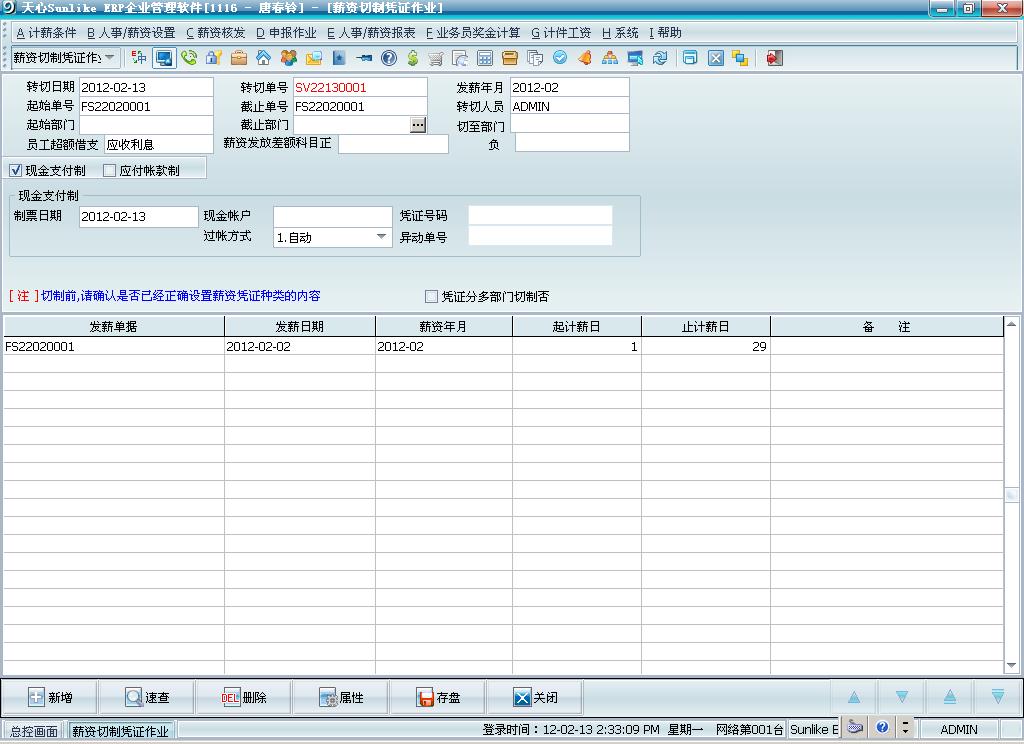Click the blue question mark toolbar icon
The image size is (1024, 744).
pos(389,57)
